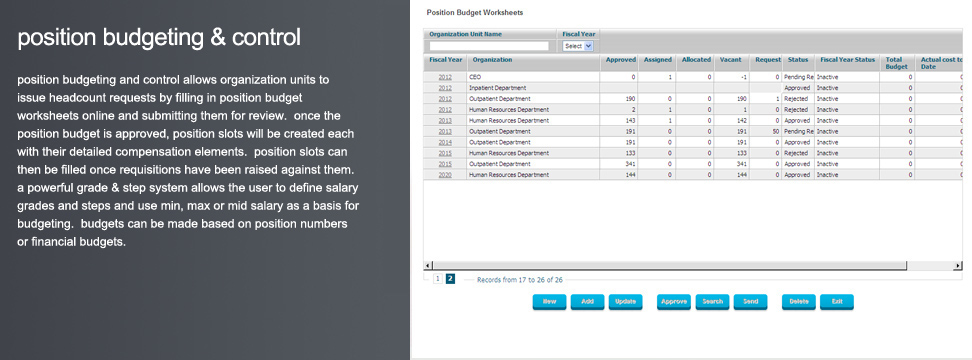
Task: Click the Update button
Action: tap(625, 302)
